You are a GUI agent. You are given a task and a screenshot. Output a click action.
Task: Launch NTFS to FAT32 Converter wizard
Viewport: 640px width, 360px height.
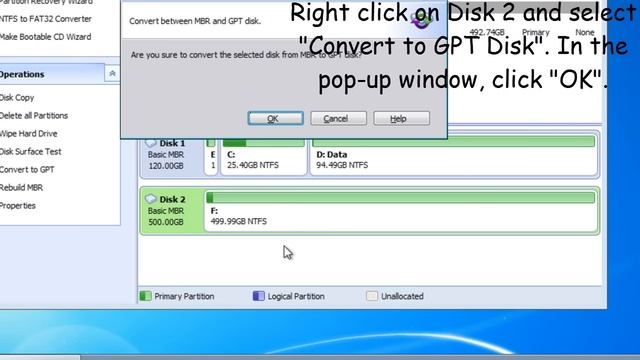(46, 19)
